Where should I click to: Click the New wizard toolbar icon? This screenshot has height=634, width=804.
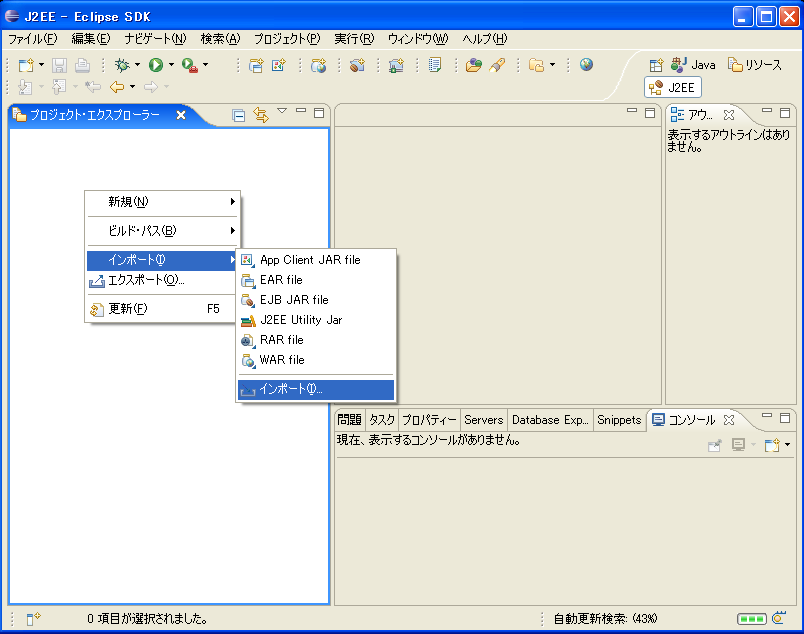26,65
